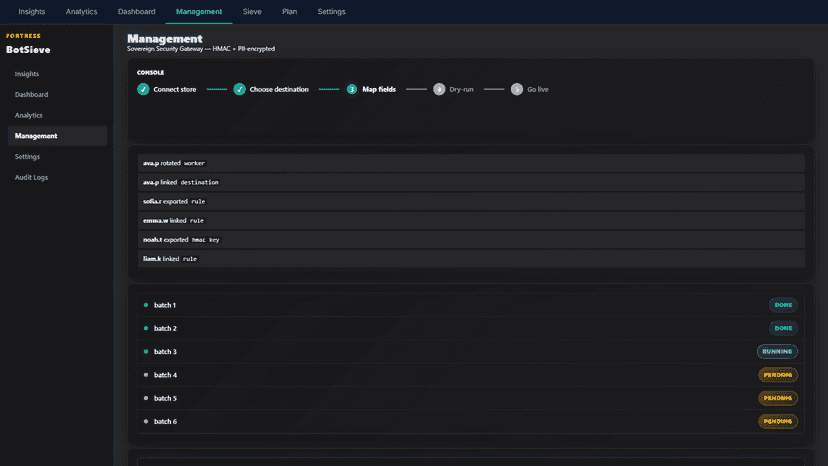Click the batch 6 status dot
Viewport: 828px width, 466px height.
coord(146,421)
